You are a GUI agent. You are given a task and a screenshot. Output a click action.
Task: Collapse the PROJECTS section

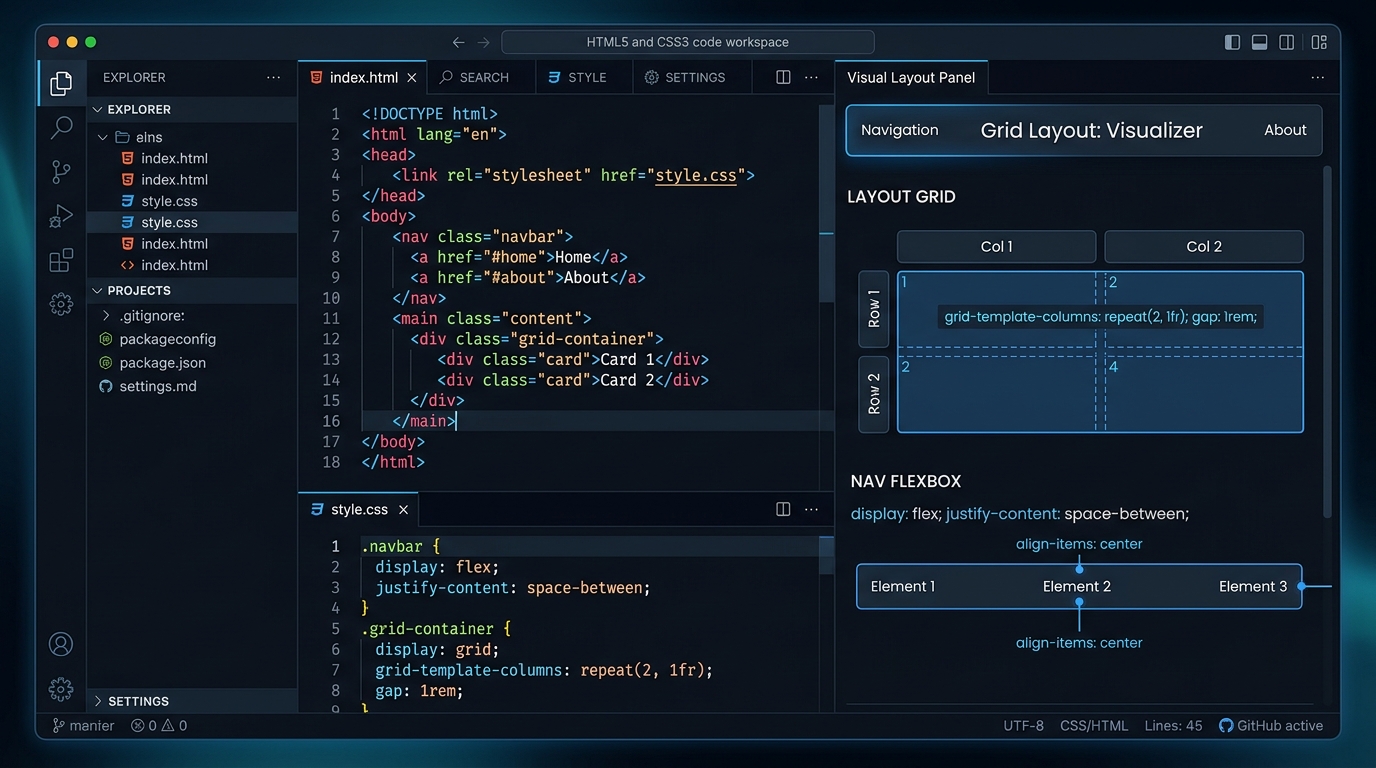192,290
